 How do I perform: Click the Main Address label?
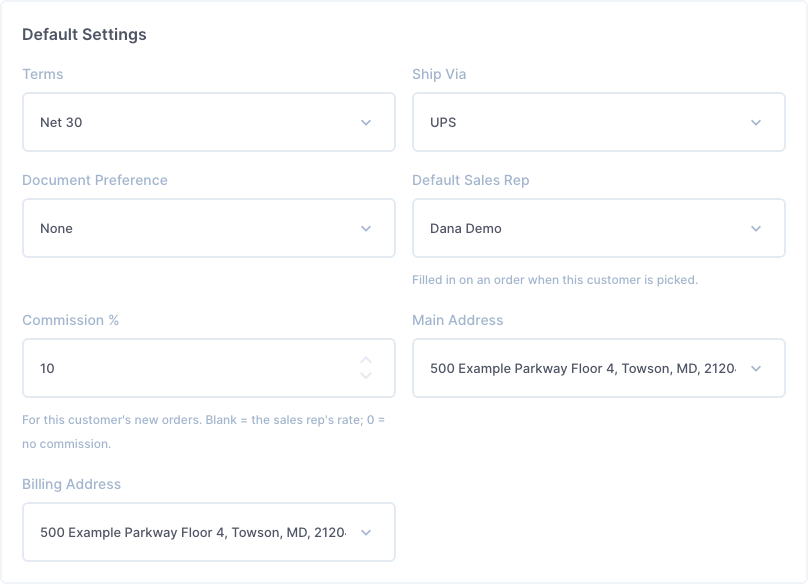(458, 320)
